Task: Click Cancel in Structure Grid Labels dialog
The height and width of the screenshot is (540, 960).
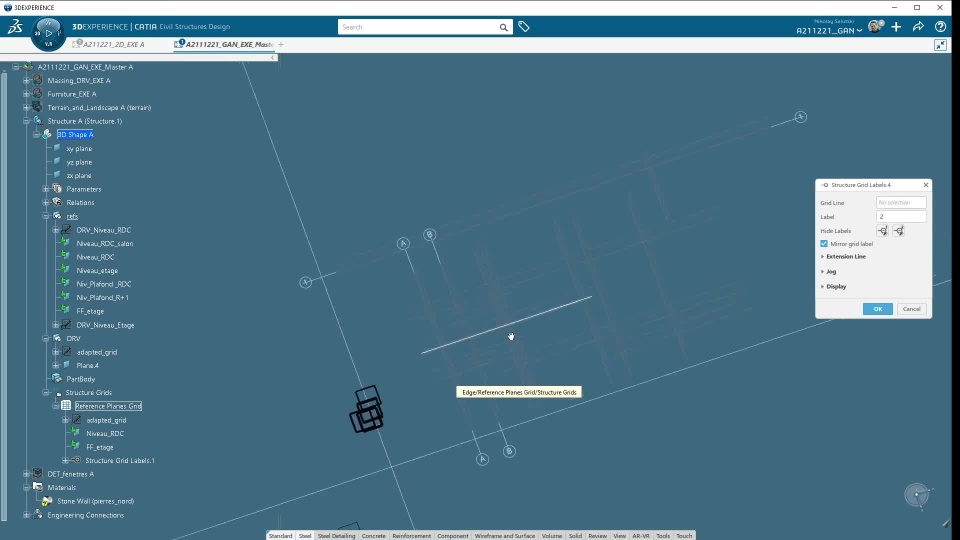Action: [911, 309]
